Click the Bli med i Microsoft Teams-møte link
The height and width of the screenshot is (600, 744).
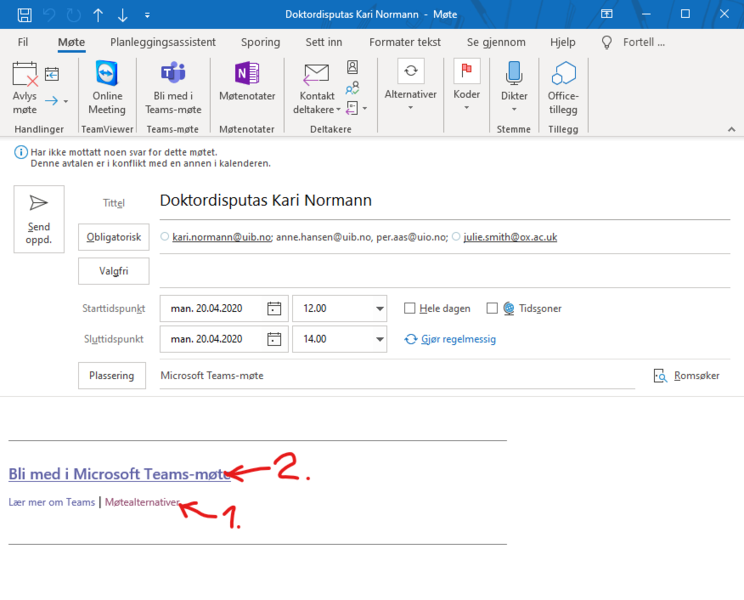click(x=119, y=474)
